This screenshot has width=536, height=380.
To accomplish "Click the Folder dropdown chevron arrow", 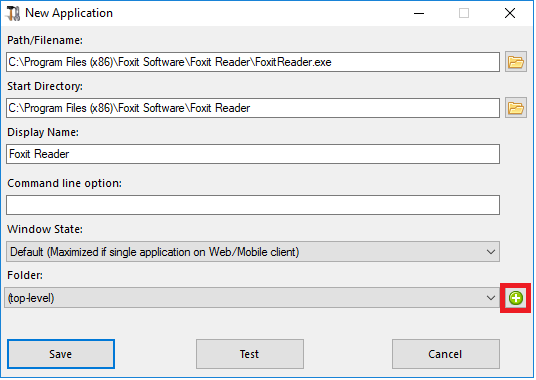I will (491, 298).
